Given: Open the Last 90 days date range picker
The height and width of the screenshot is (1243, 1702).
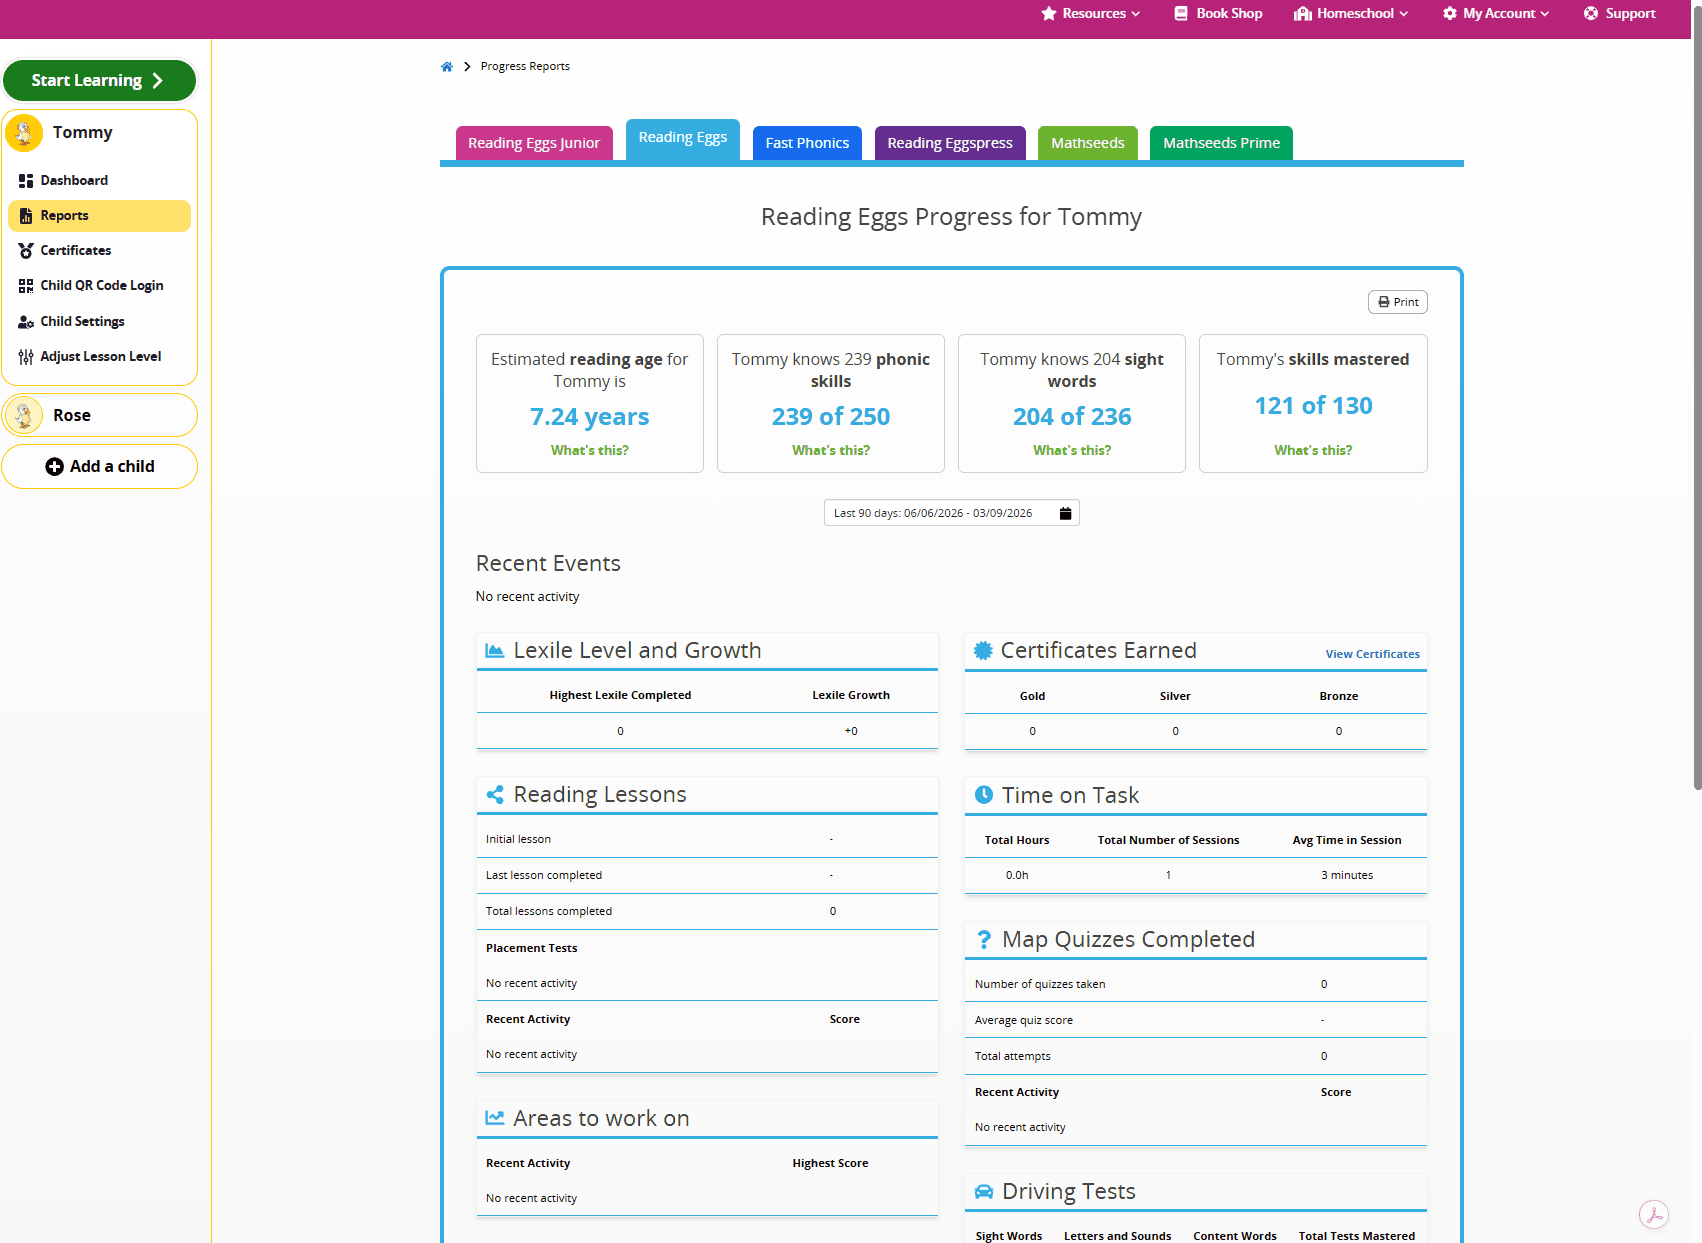Looking at the screenshot, I should coord(952,513).
